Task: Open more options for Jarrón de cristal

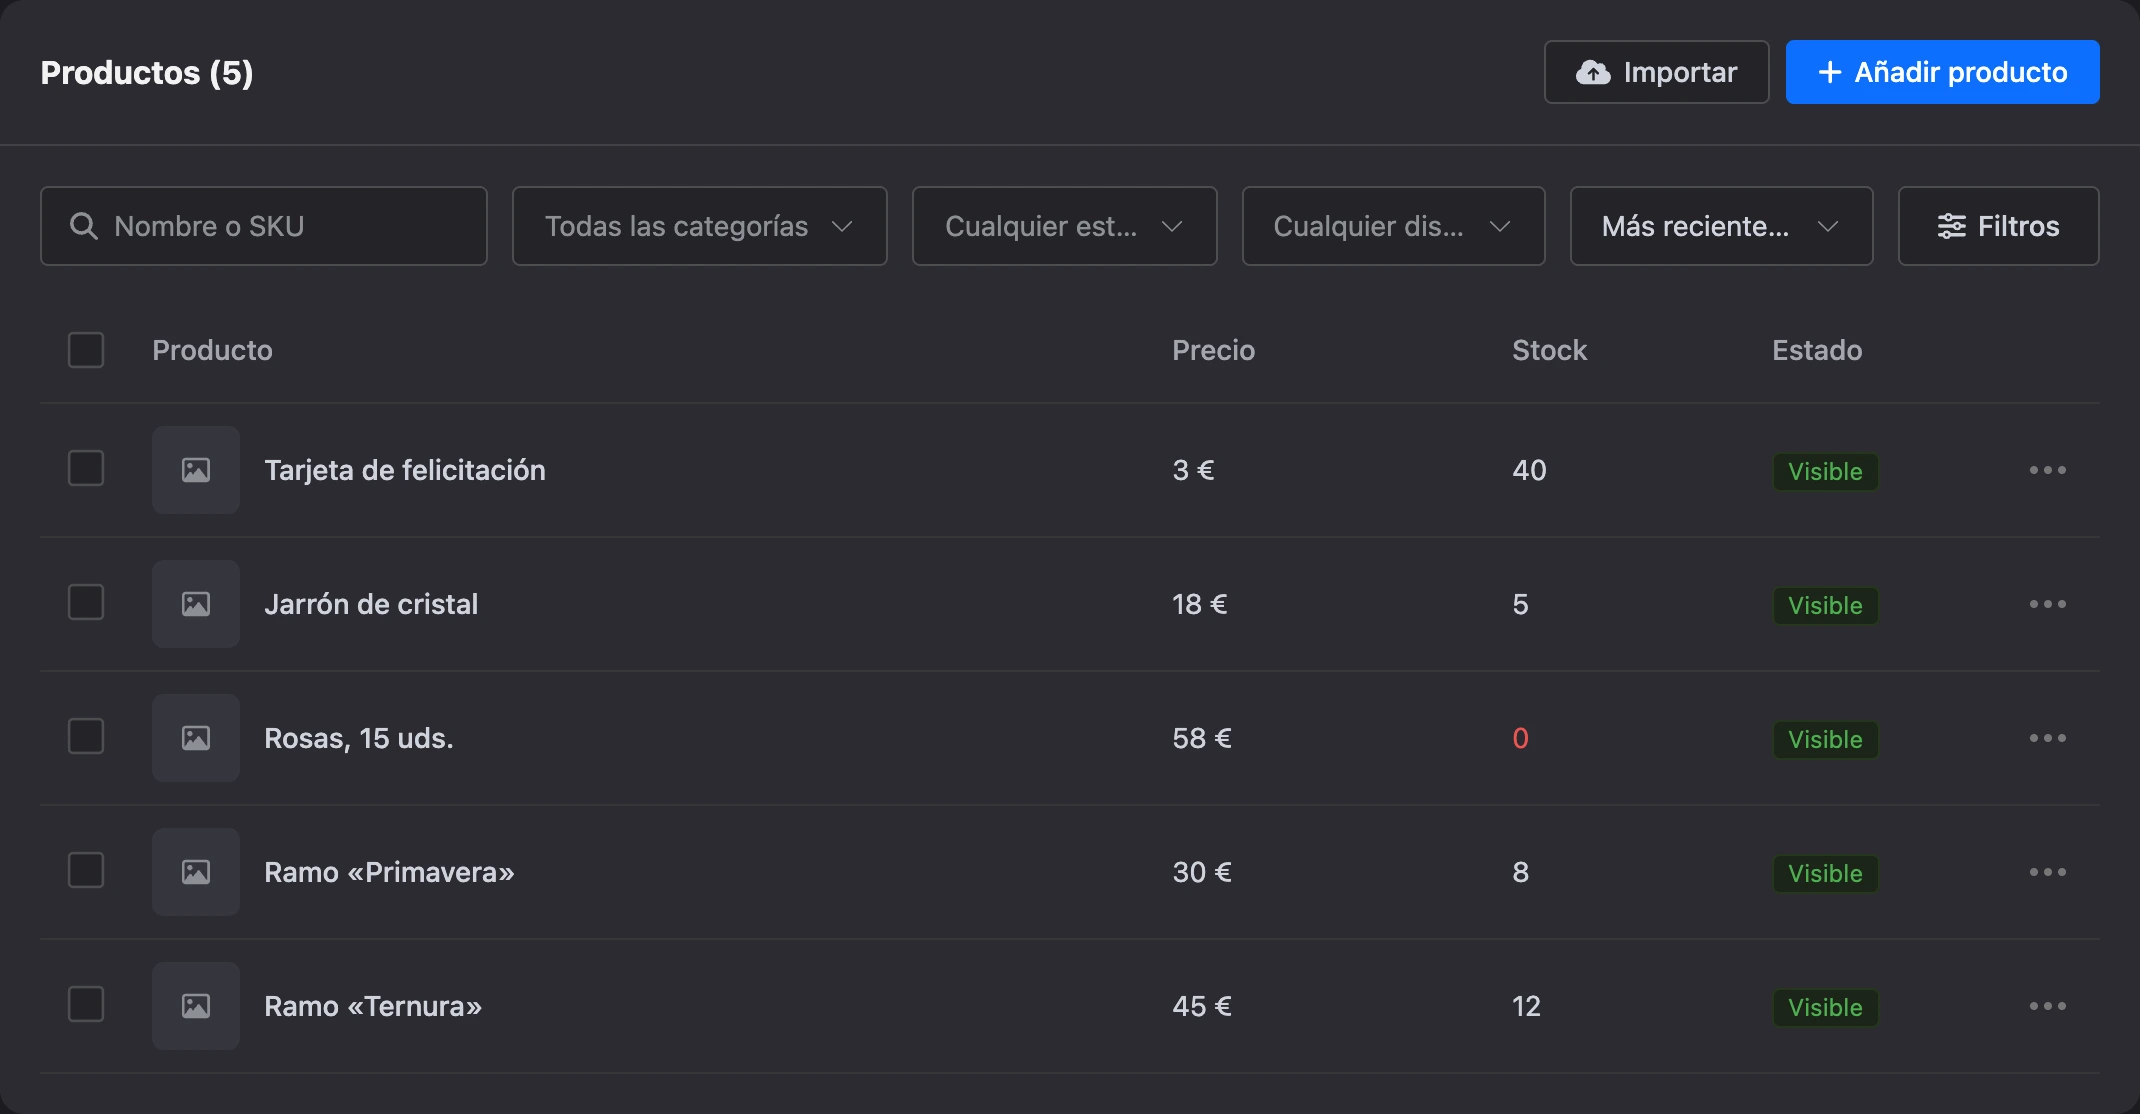Action: [2047, 604]
